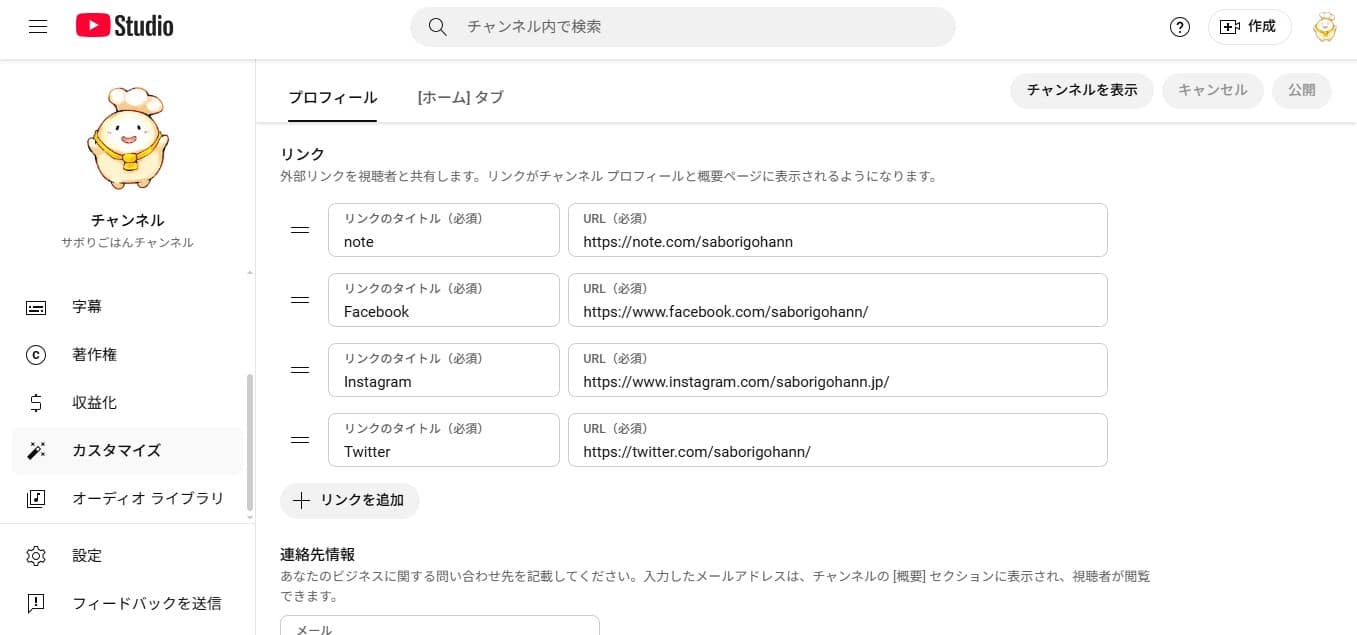Open 収益化 in the sidebar
This screenshot has height=635, width=1357.
coord(127,403)
